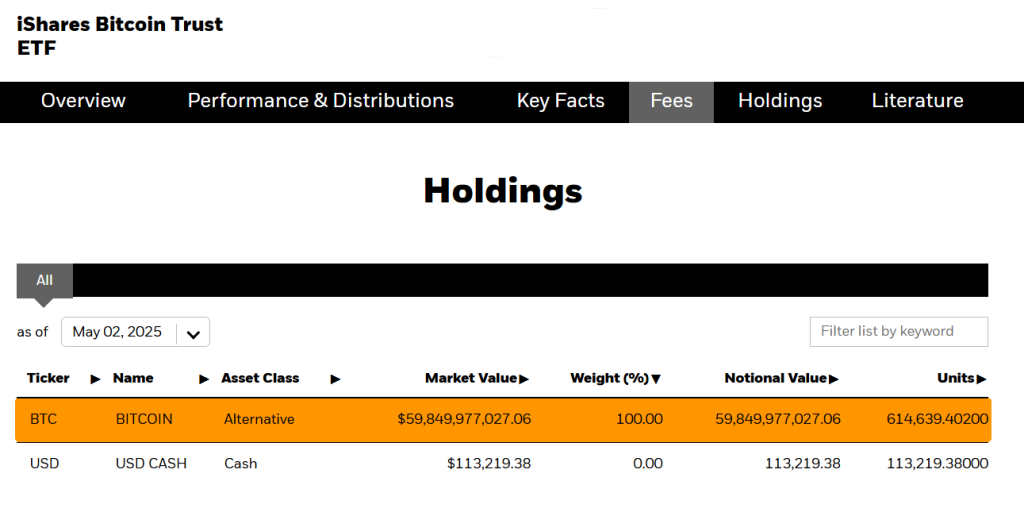This screenshot has height=508, width=1024.
Task: Open the Literature tab
Action: (x=917, y=101)
